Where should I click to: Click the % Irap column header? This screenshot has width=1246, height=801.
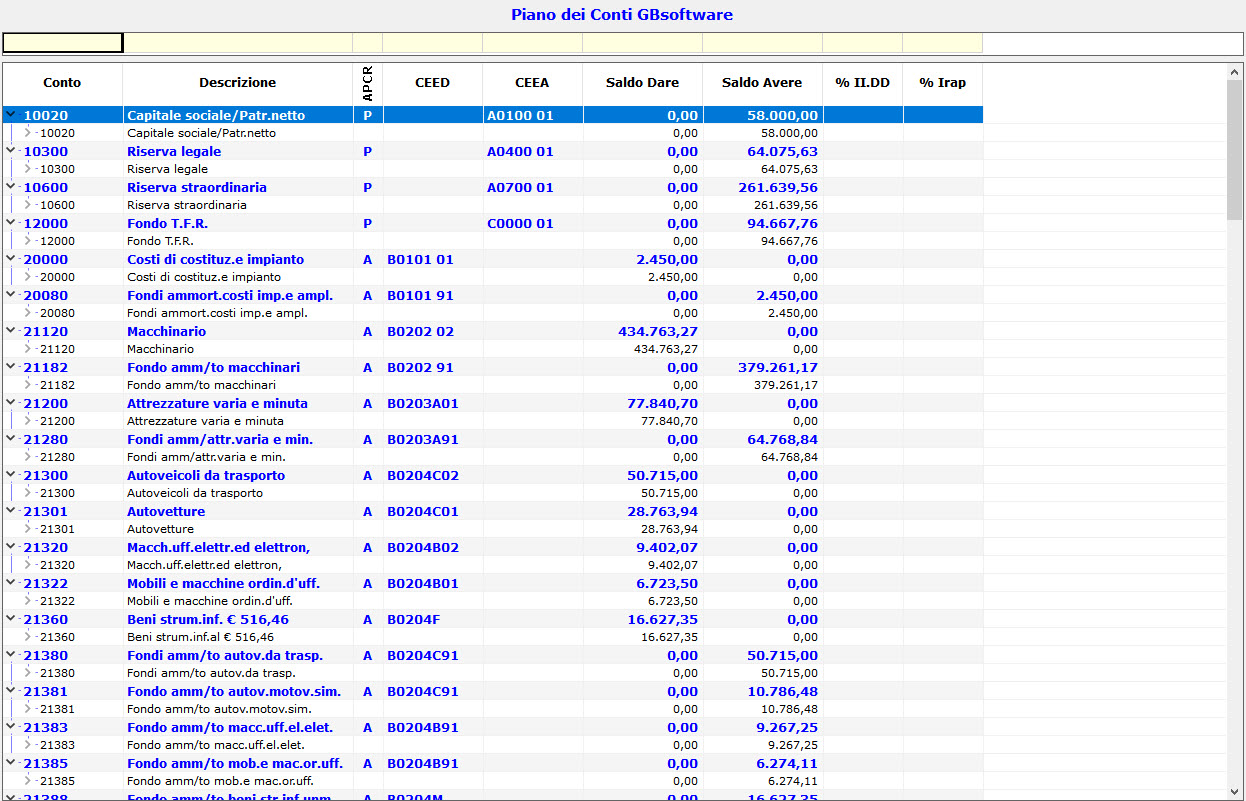pos(943,83)
